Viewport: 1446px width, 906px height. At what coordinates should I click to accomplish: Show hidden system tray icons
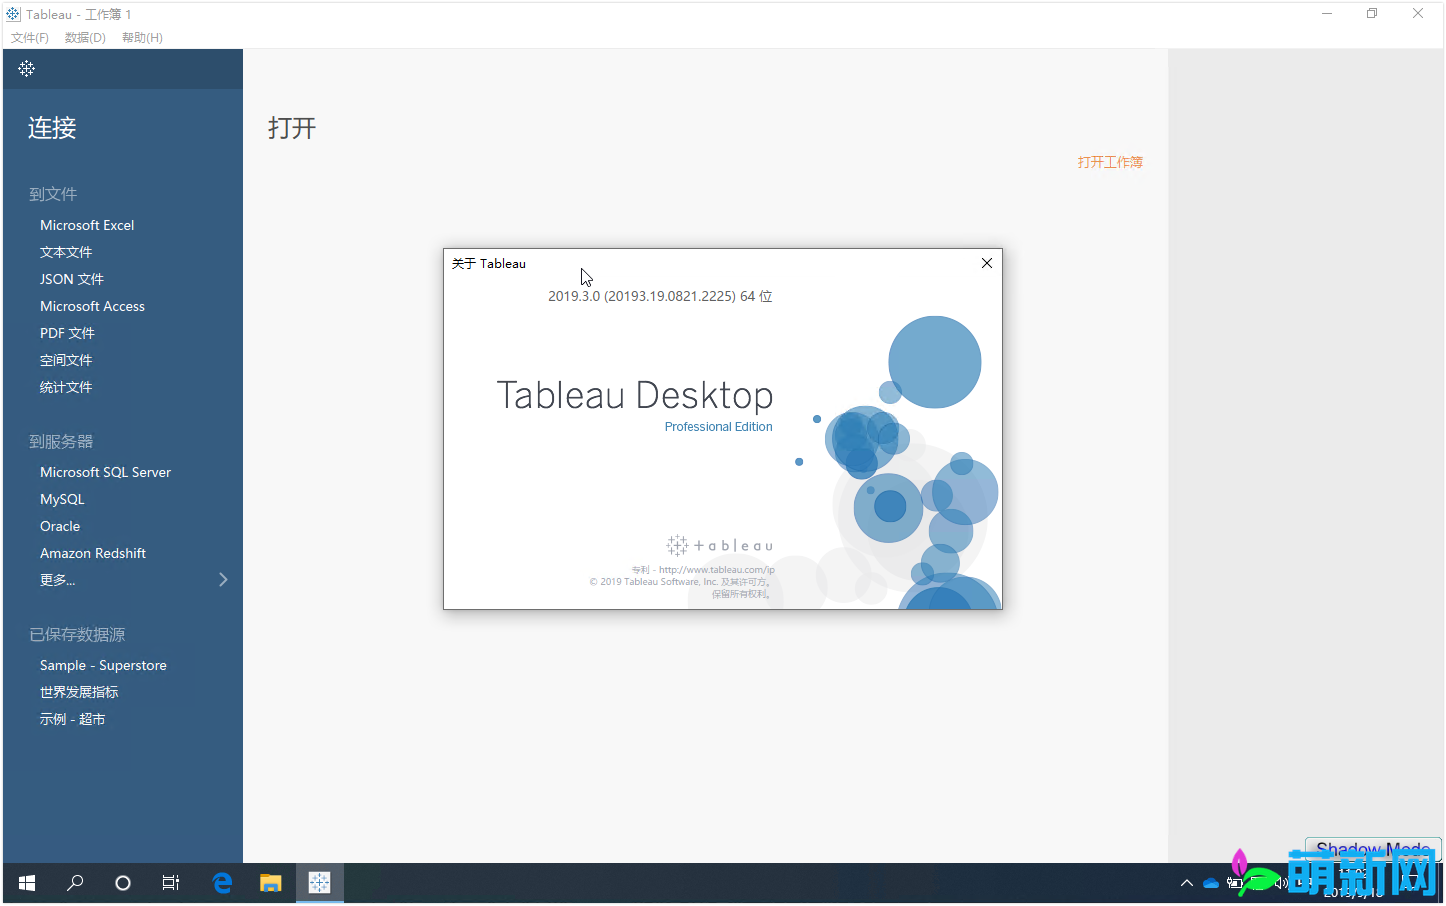pos(1187,883)
